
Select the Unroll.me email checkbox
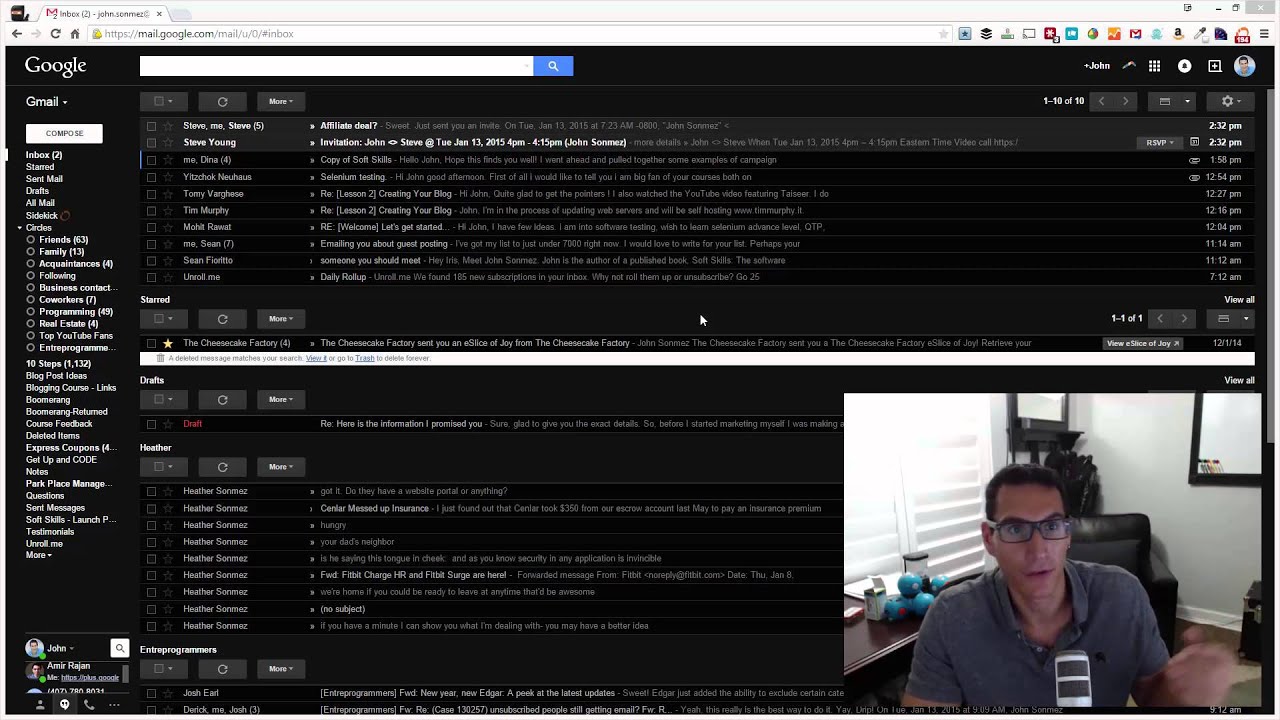(x=151, y=277)
